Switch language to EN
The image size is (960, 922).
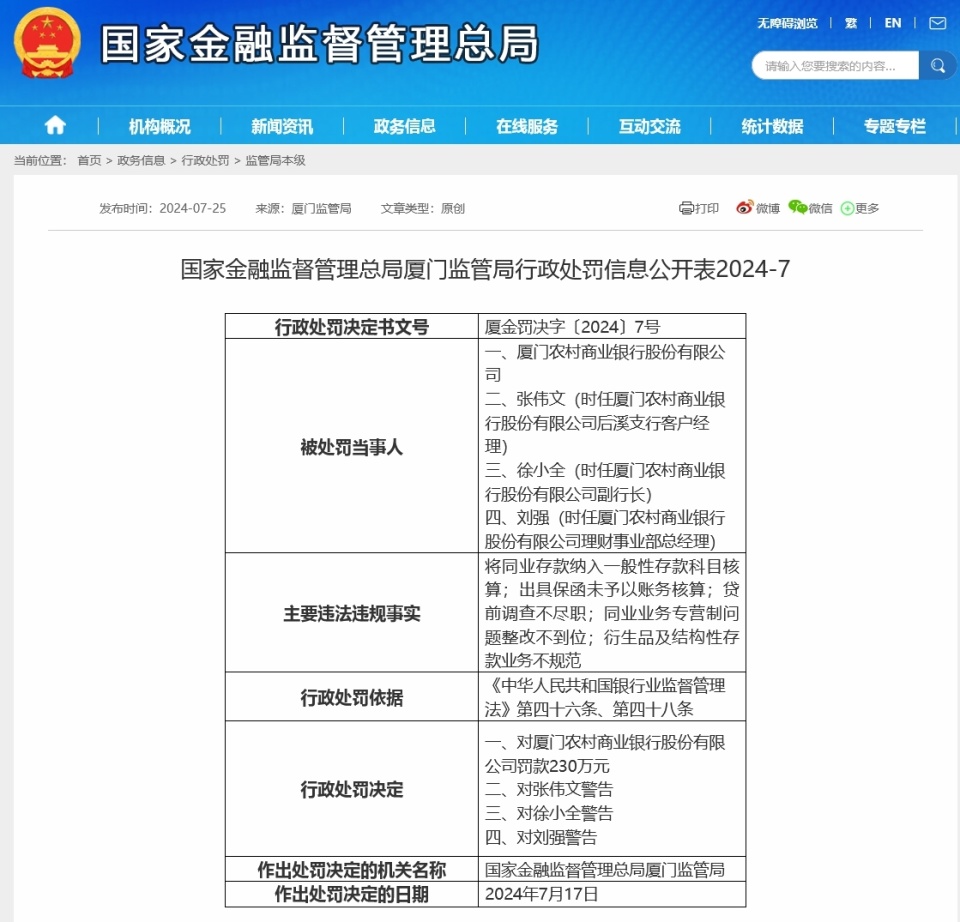click(893, 23)
